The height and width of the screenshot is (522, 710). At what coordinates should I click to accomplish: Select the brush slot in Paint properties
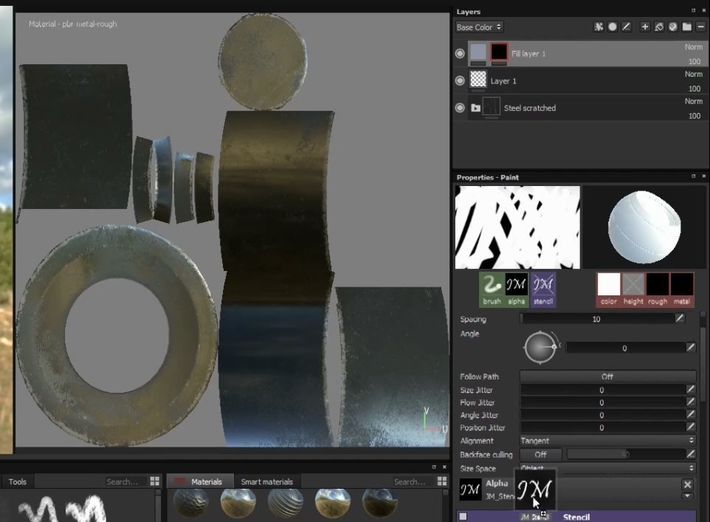(491, 289)
